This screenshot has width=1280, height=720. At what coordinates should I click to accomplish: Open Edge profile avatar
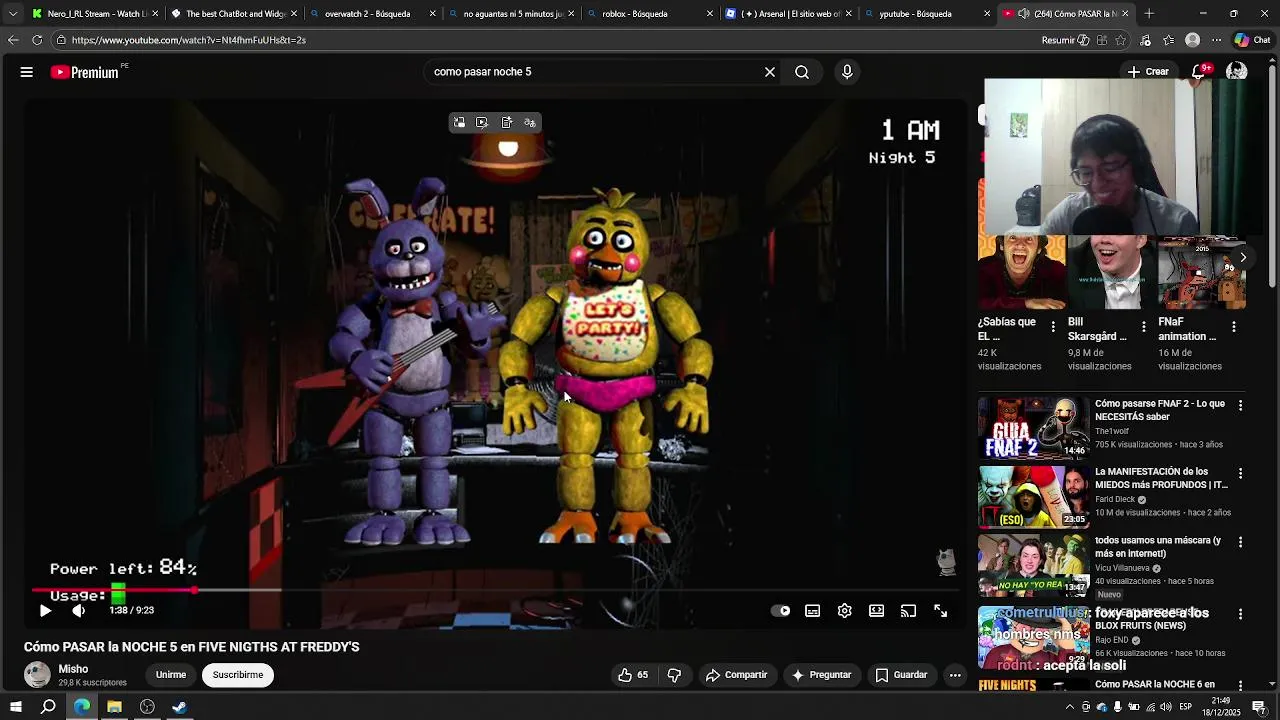[1192, 40]
